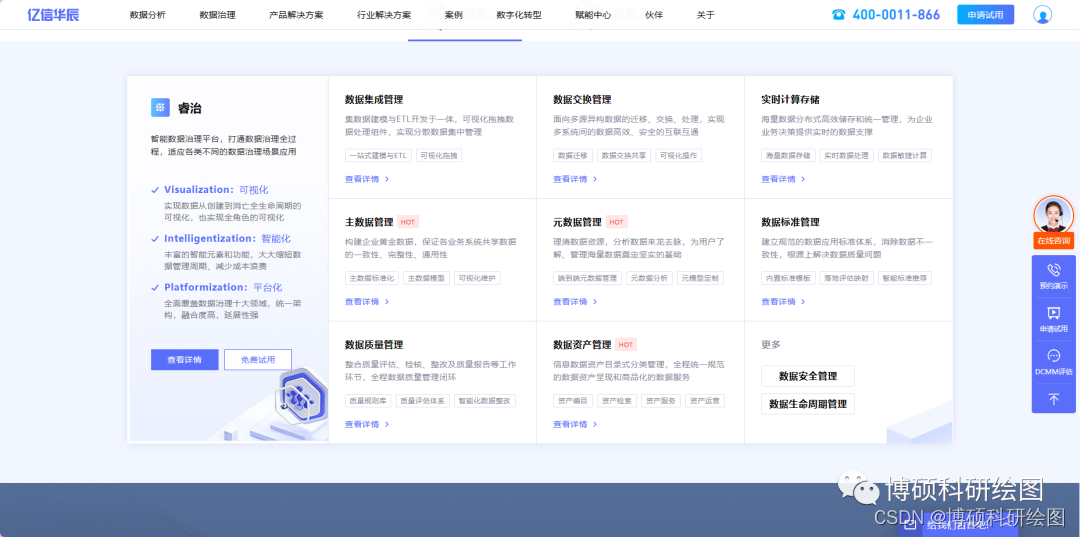Open the 关于 menu item
This screenshot has height=537, width=1080.
705,15
